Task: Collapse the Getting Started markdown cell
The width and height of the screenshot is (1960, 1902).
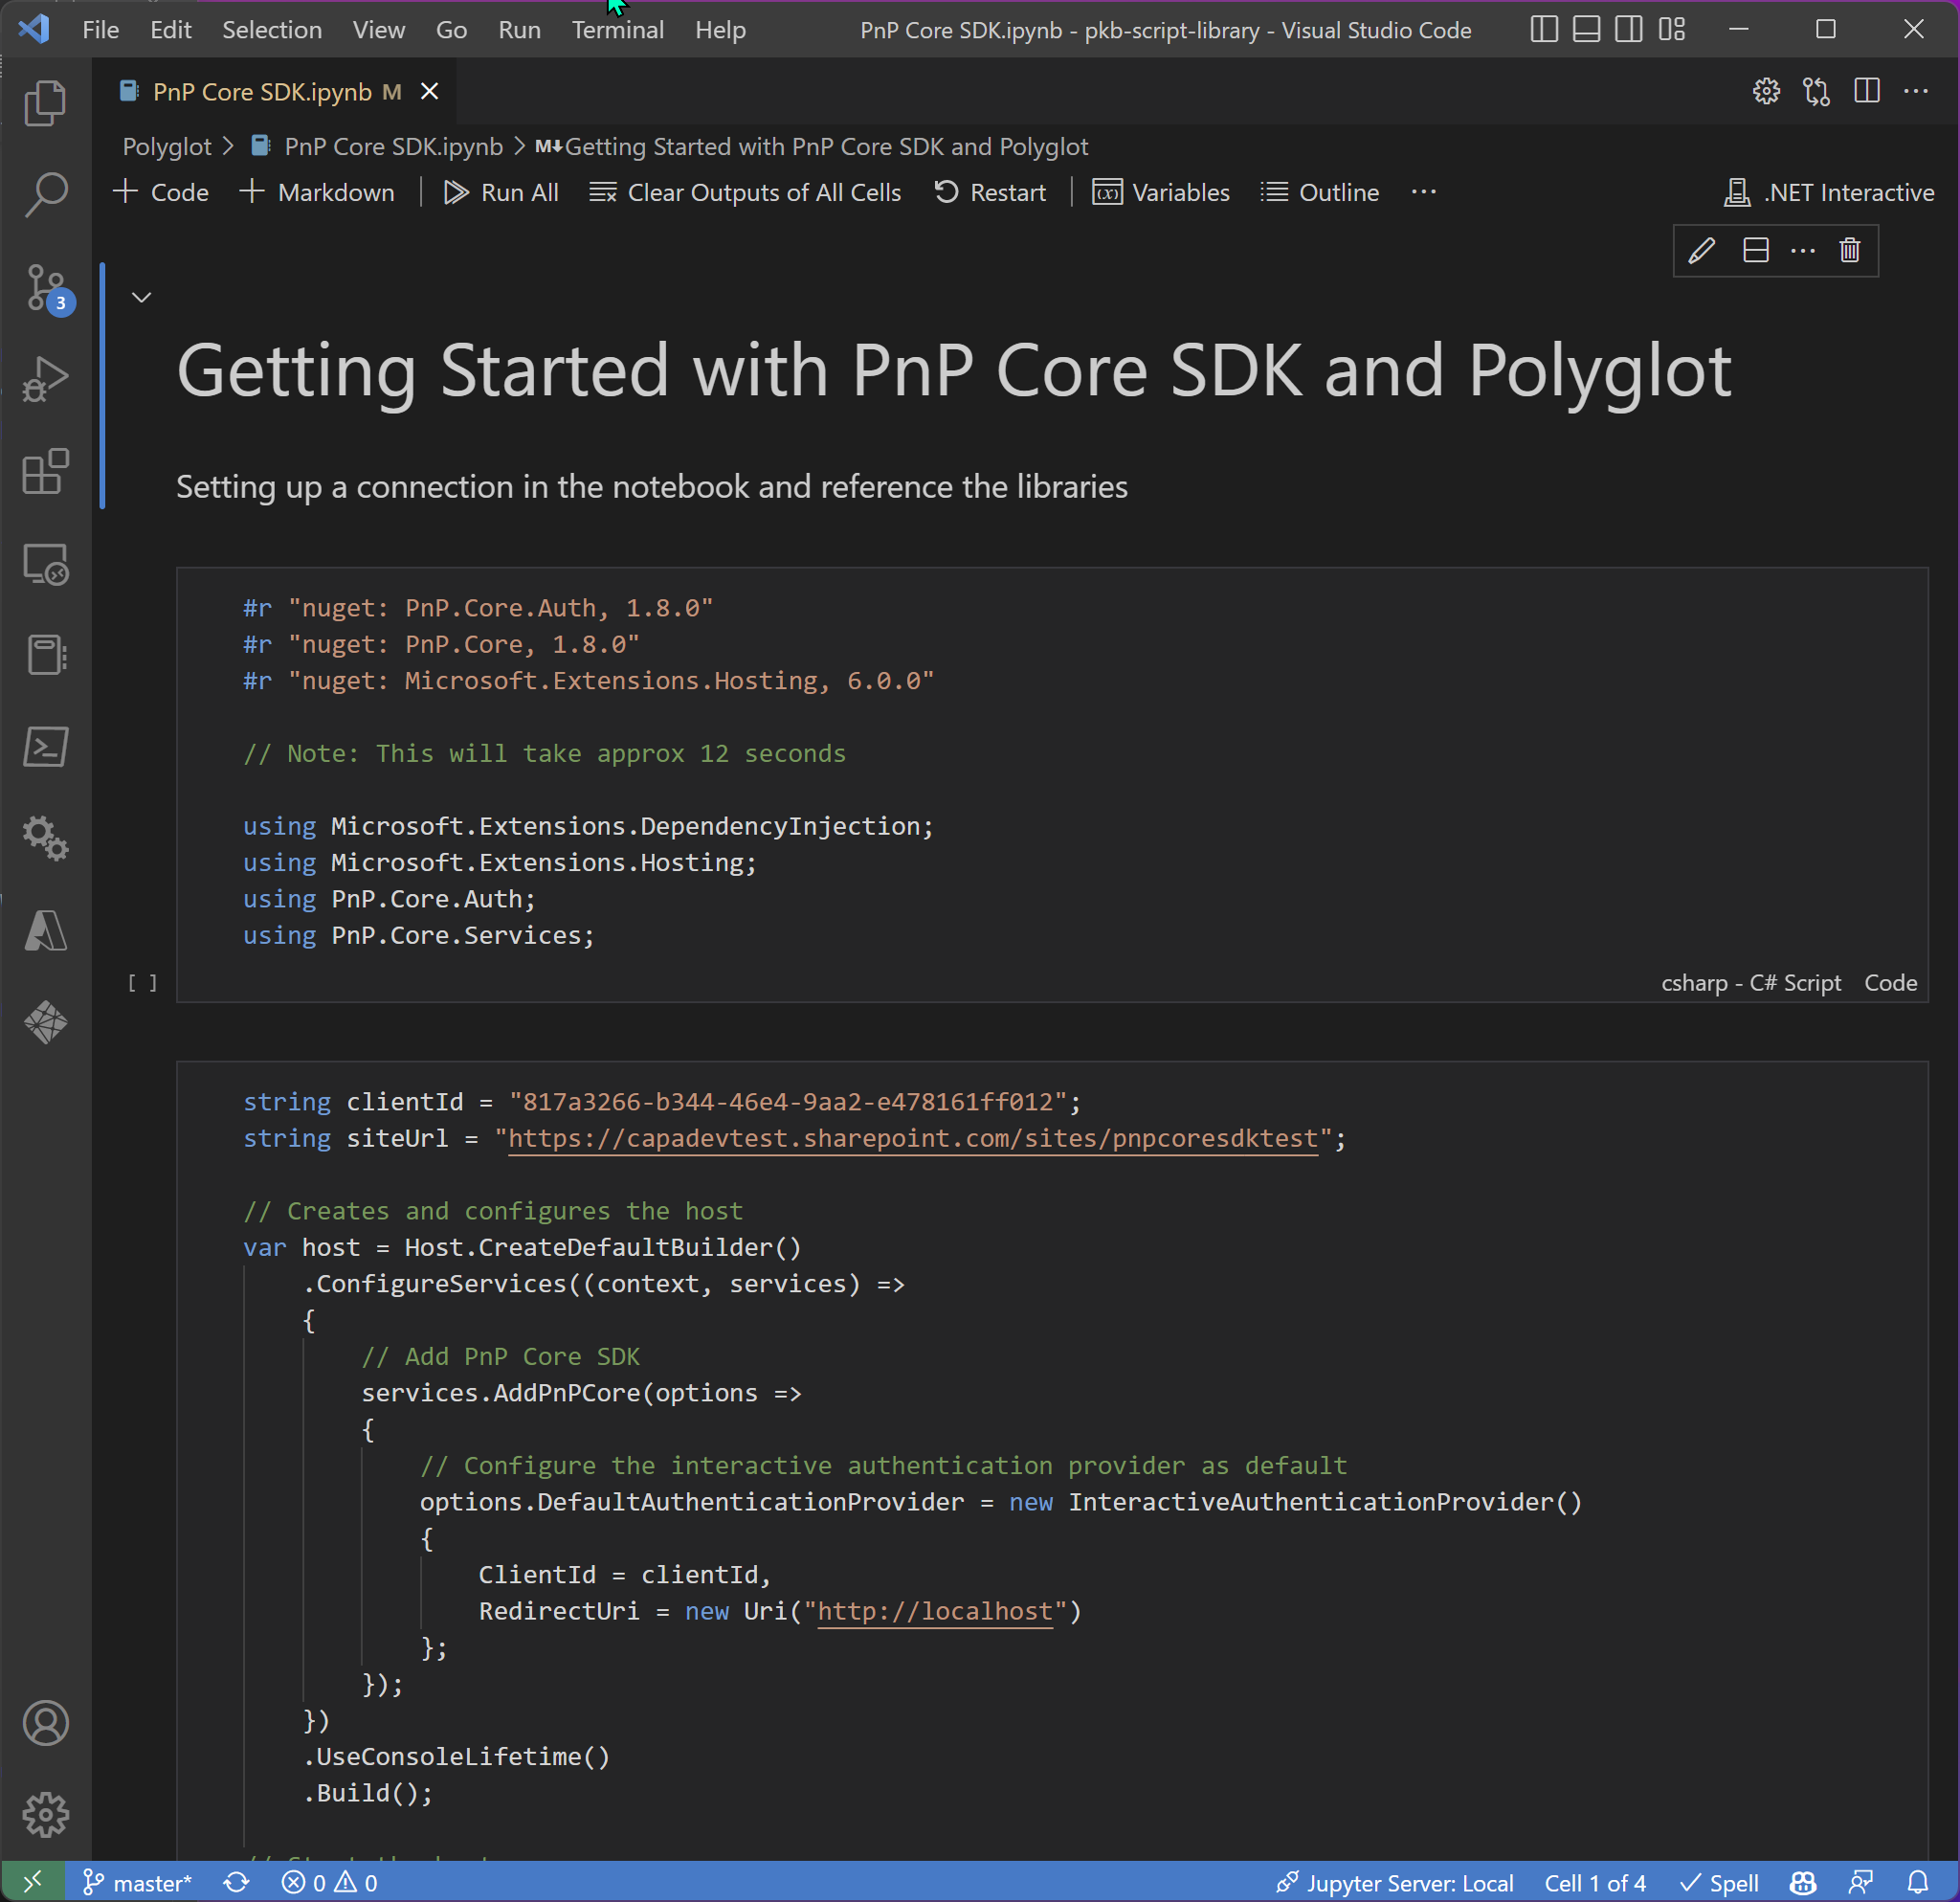Action: 141,297
